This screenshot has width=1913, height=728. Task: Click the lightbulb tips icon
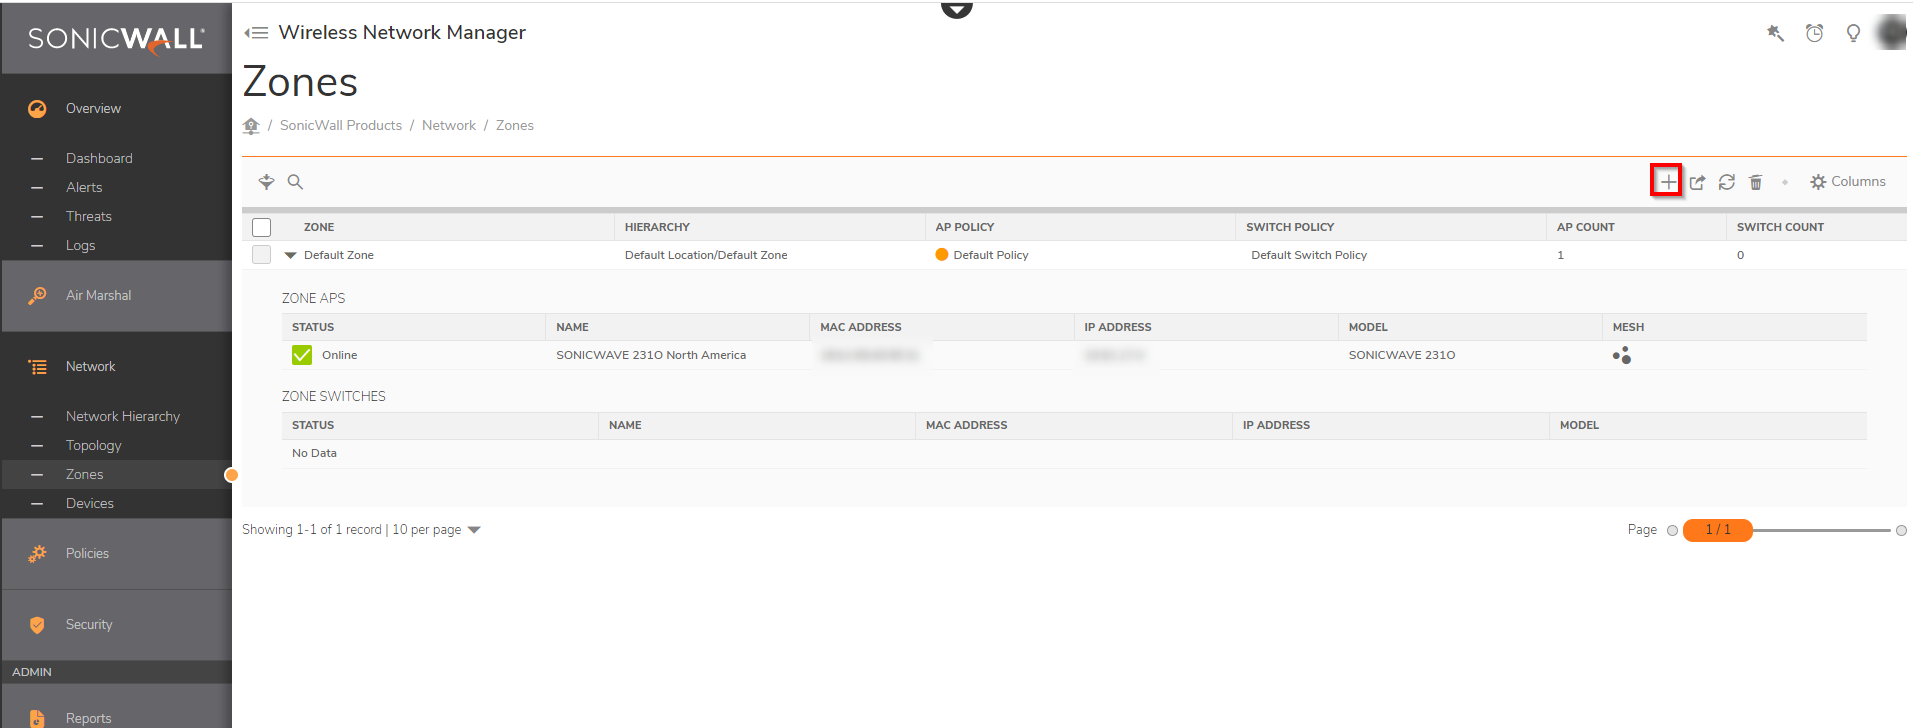tap(1853, 33)
